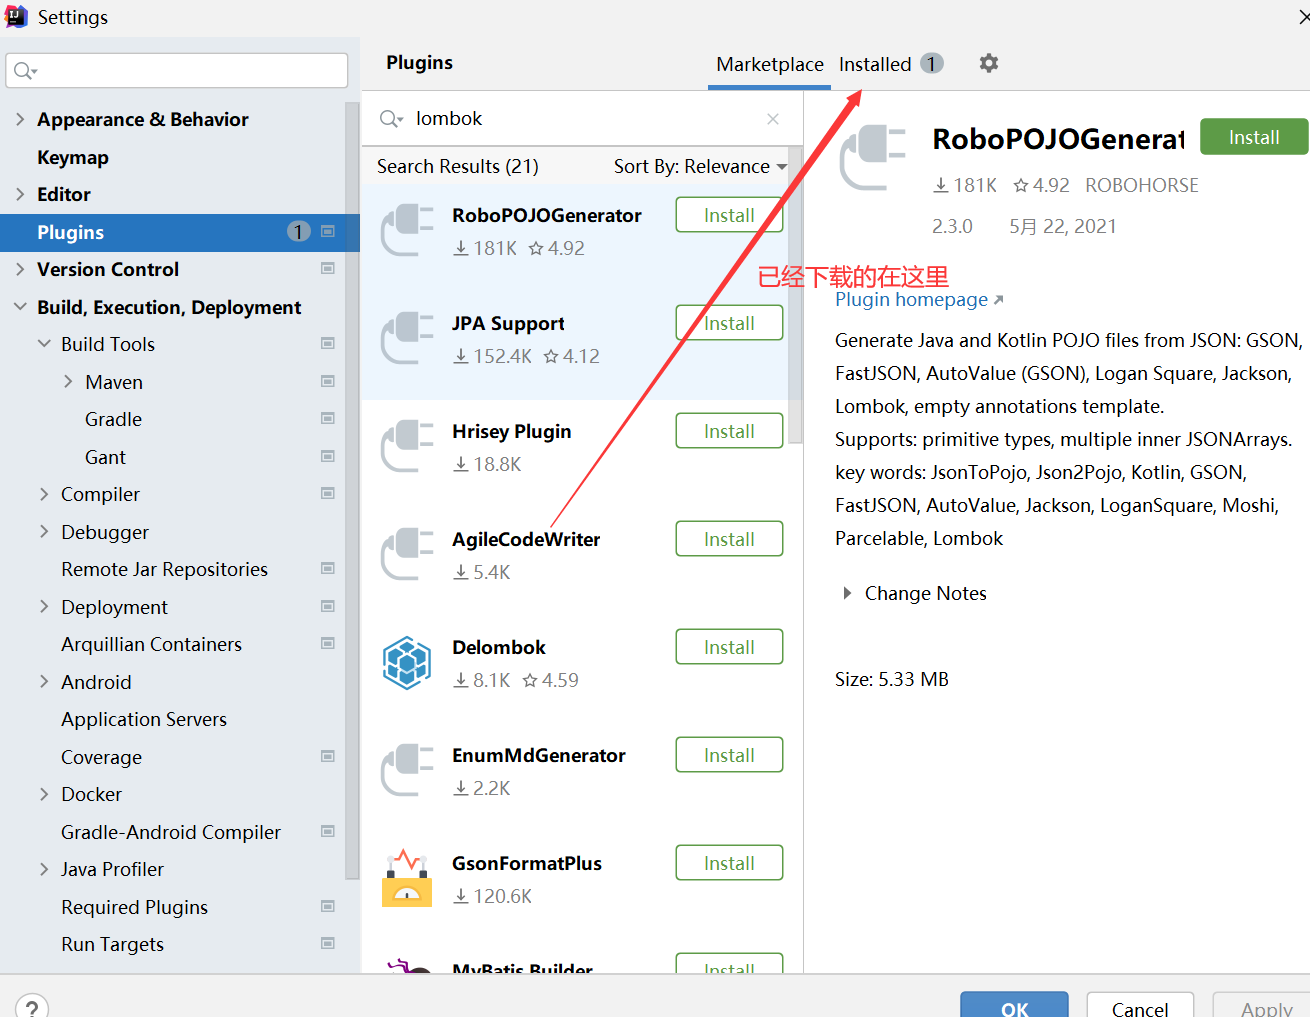Select the EnumMdGenerator plugin icon
The image size is (1310, 1017).
click(407, 770)
